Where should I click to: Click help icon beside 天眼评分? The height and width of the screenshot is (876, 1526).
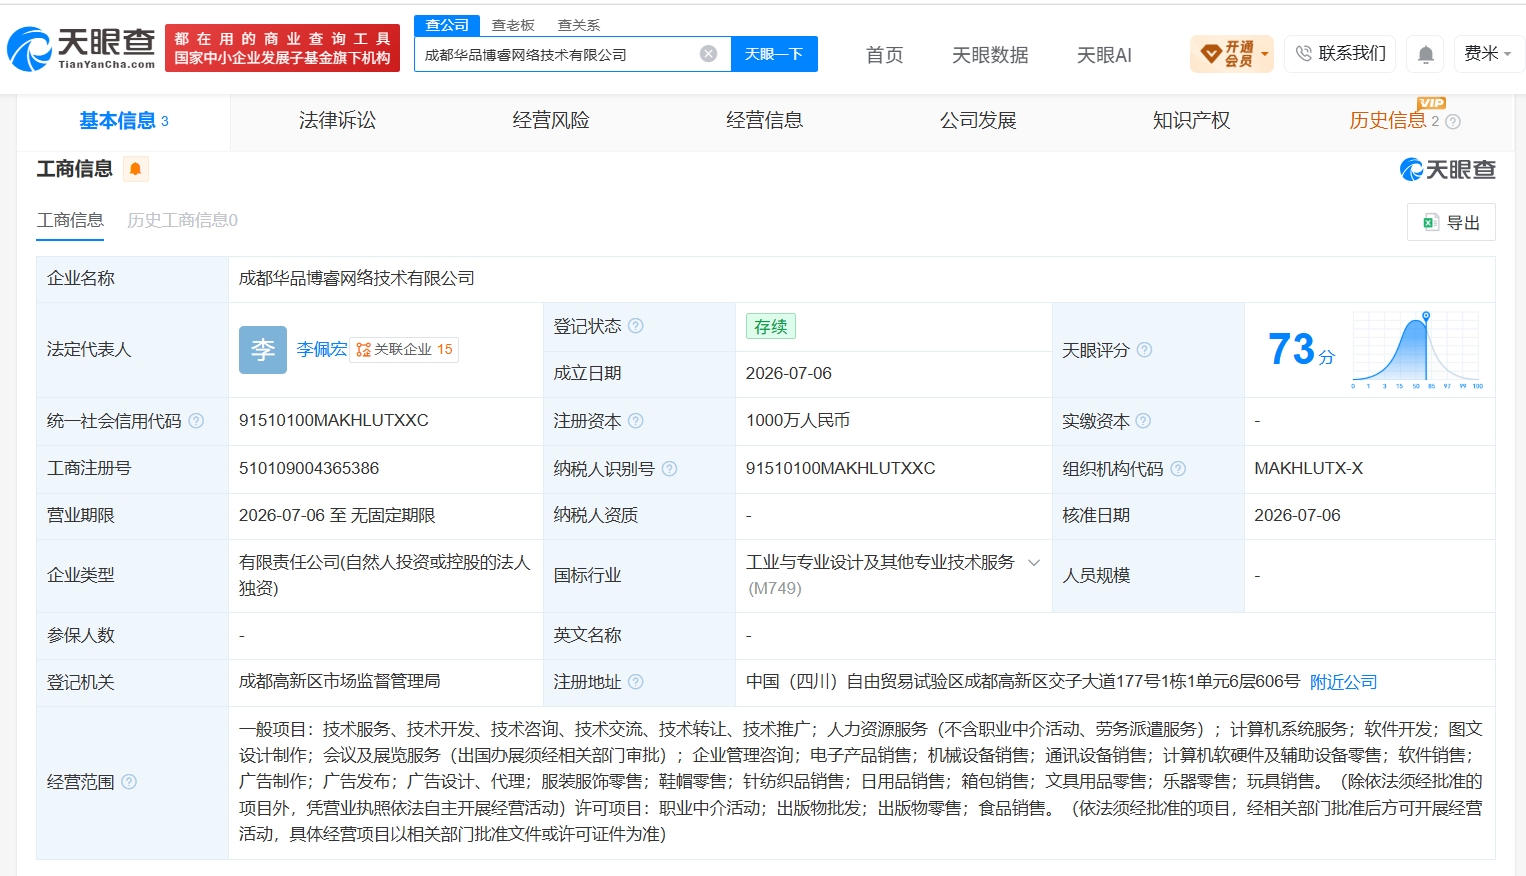pos(1144,350)
